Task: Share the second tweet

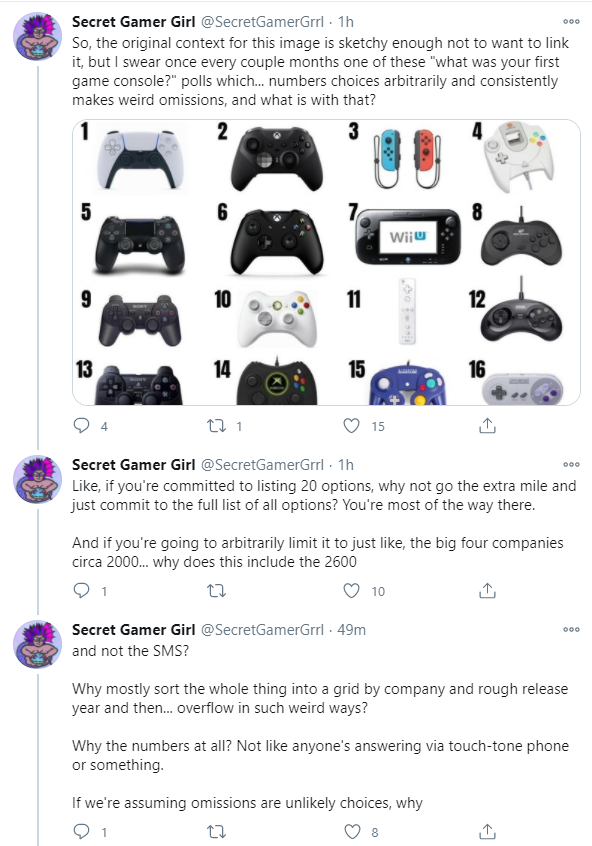Action: [487, 591]
